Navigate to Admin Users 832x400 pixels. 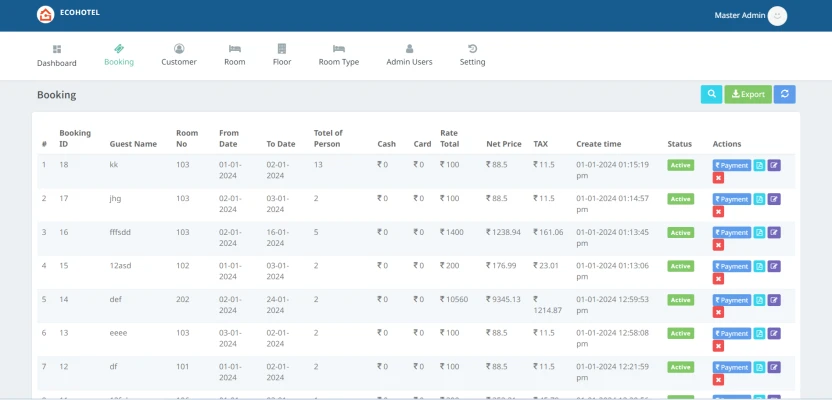pos(409,55)
